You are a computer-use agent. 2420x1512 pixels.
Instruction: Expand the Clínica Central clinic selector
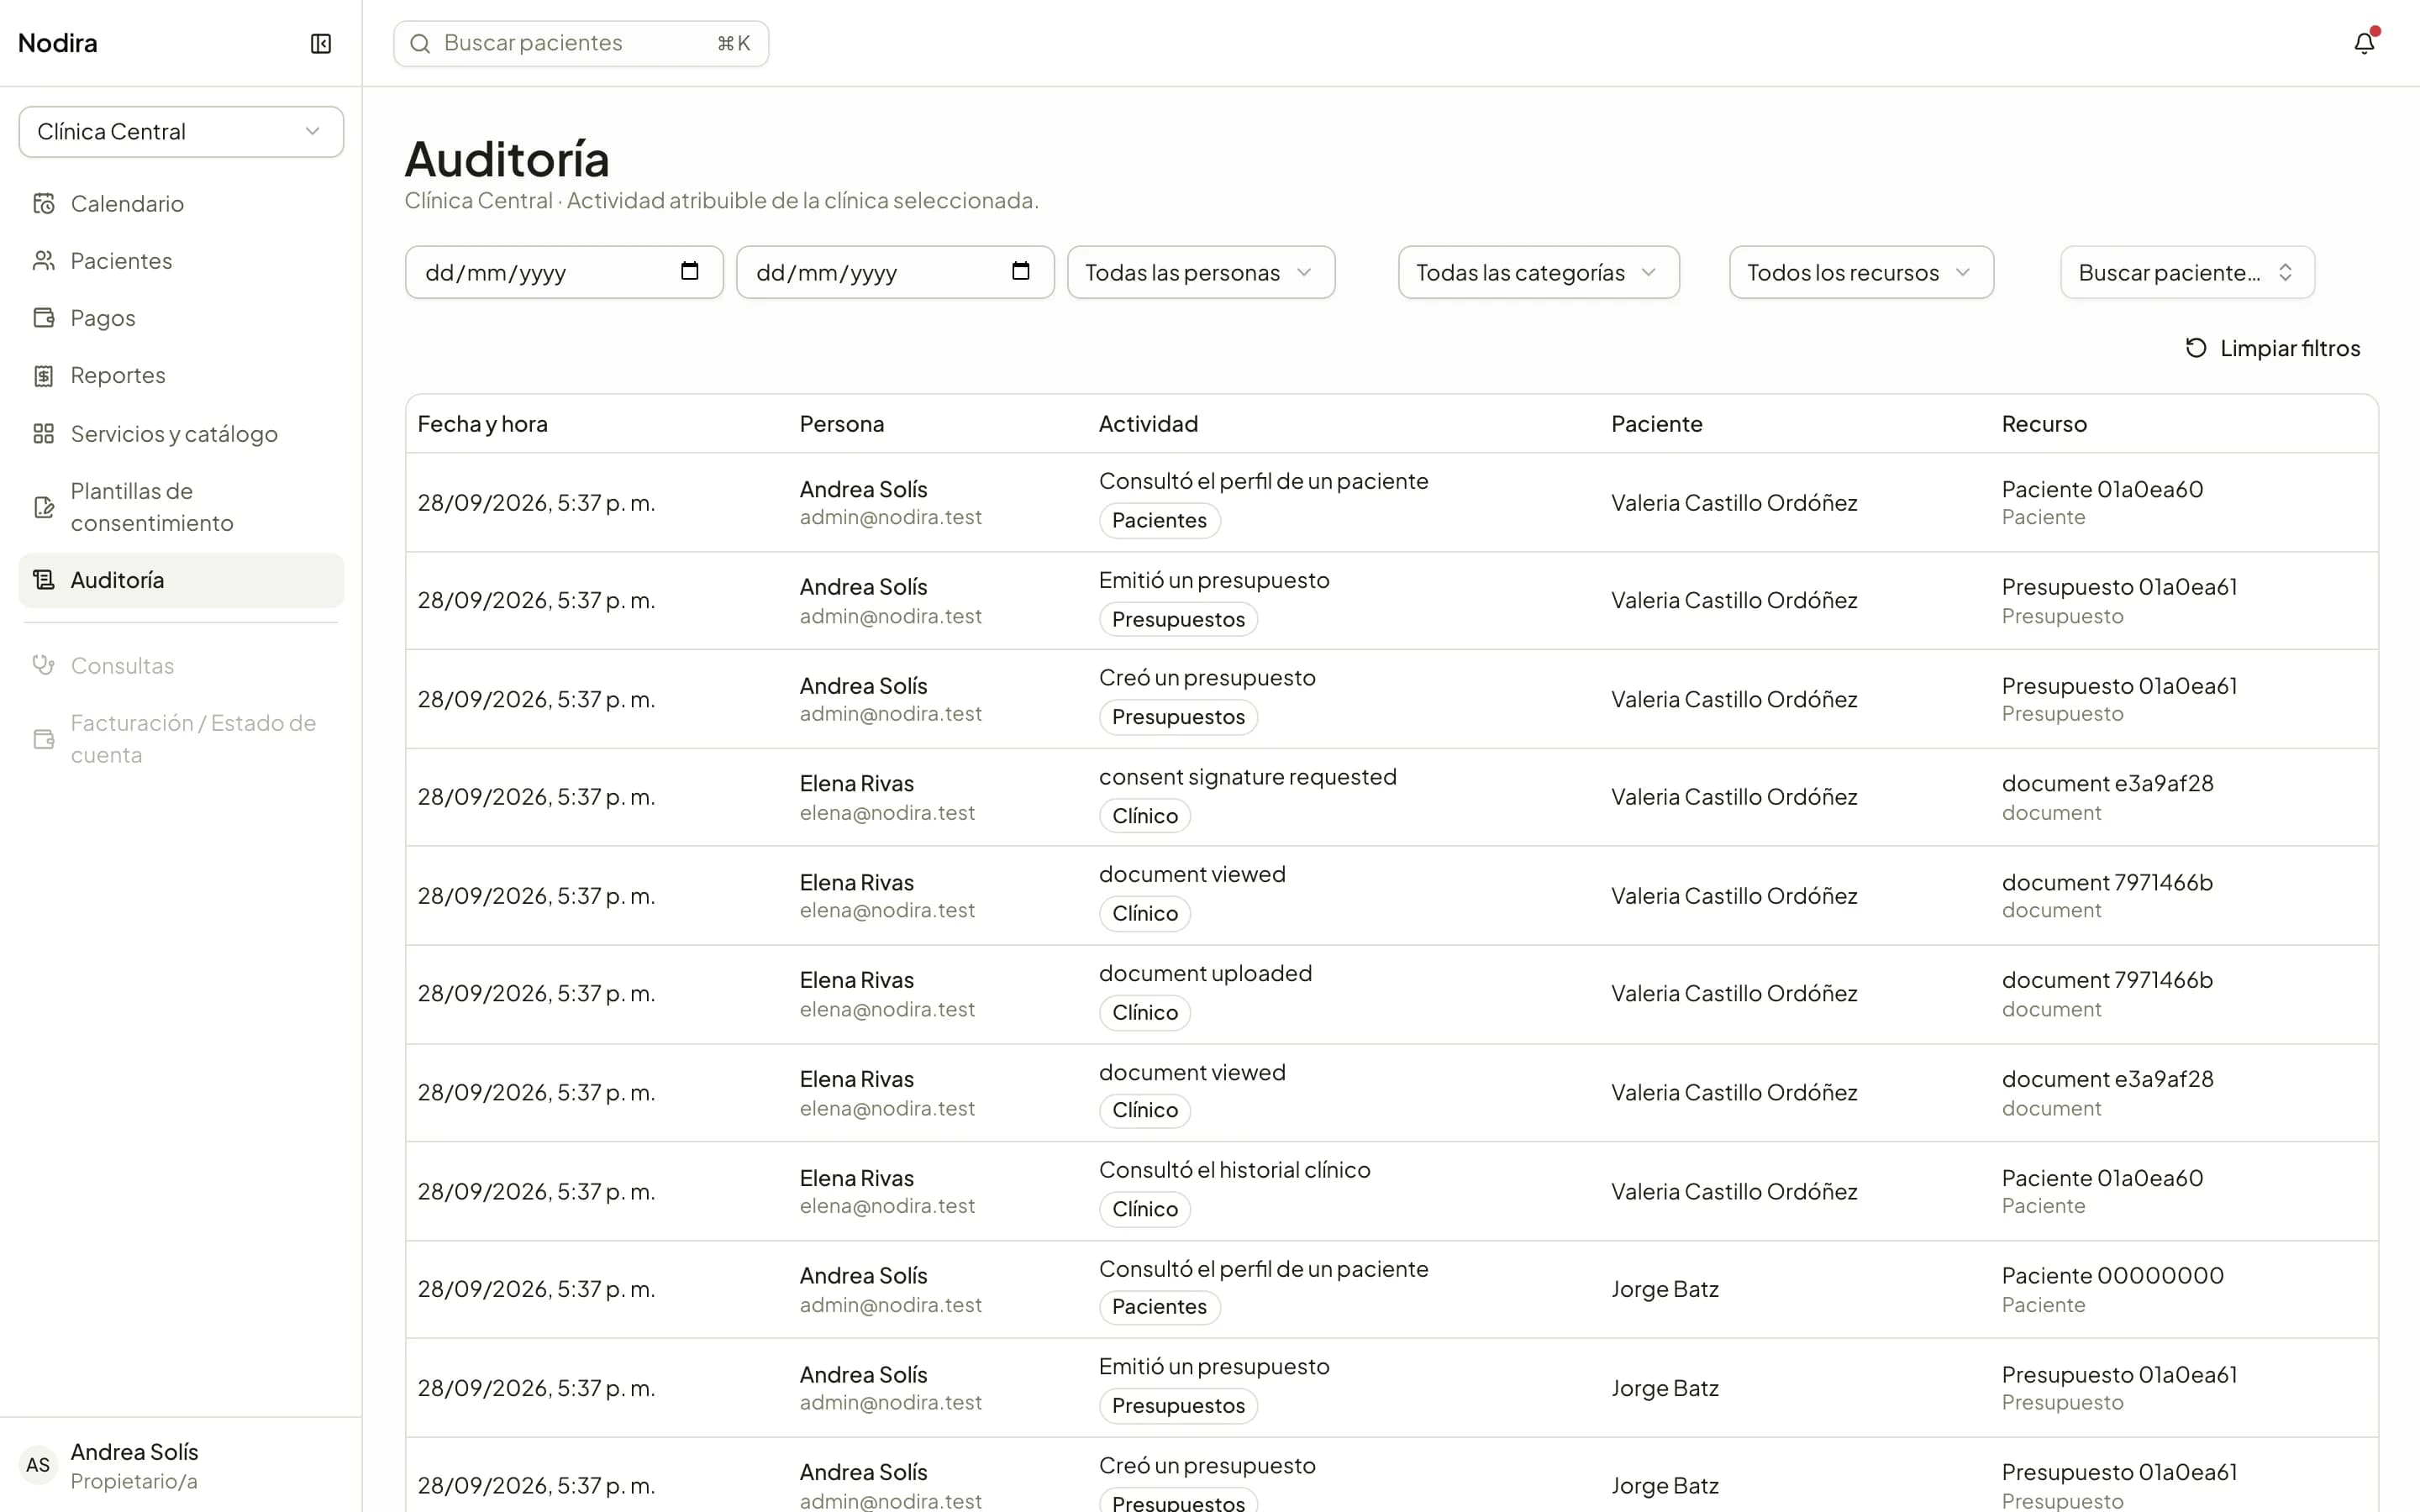pos(181,132)
